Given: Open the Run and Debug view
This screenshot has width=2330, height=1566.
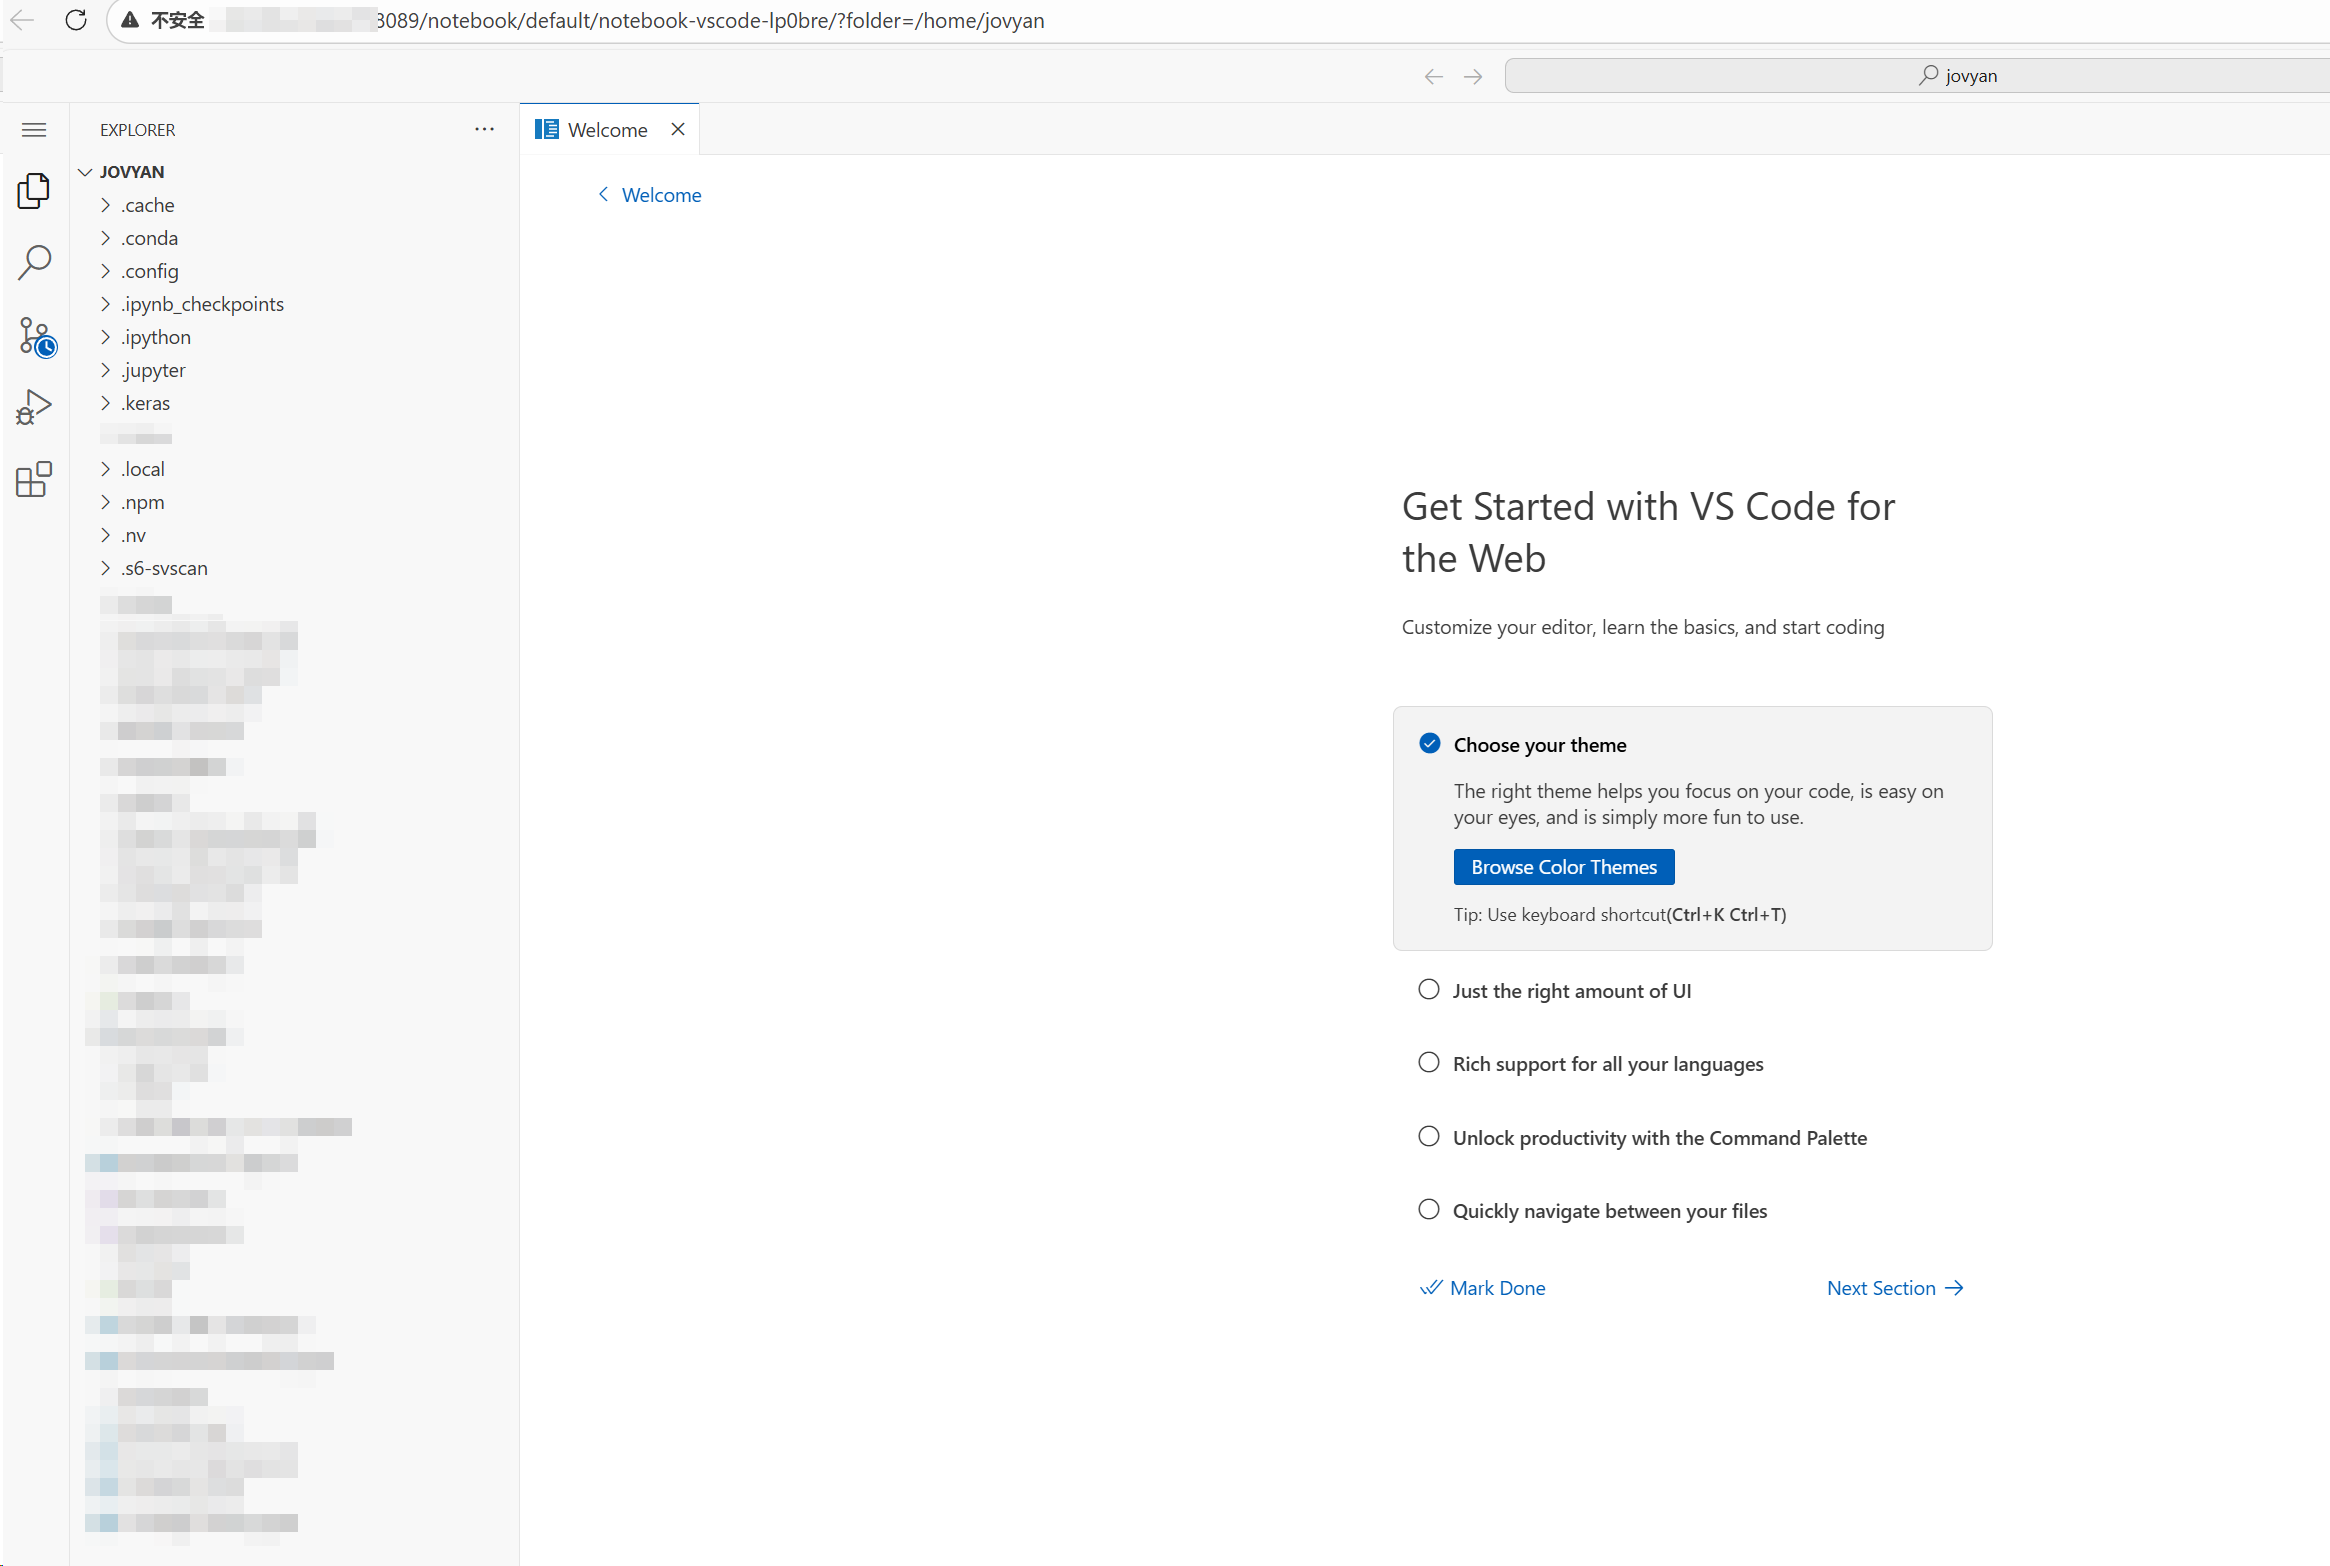Looking at the screenshot, I should [x=34, y=408].
